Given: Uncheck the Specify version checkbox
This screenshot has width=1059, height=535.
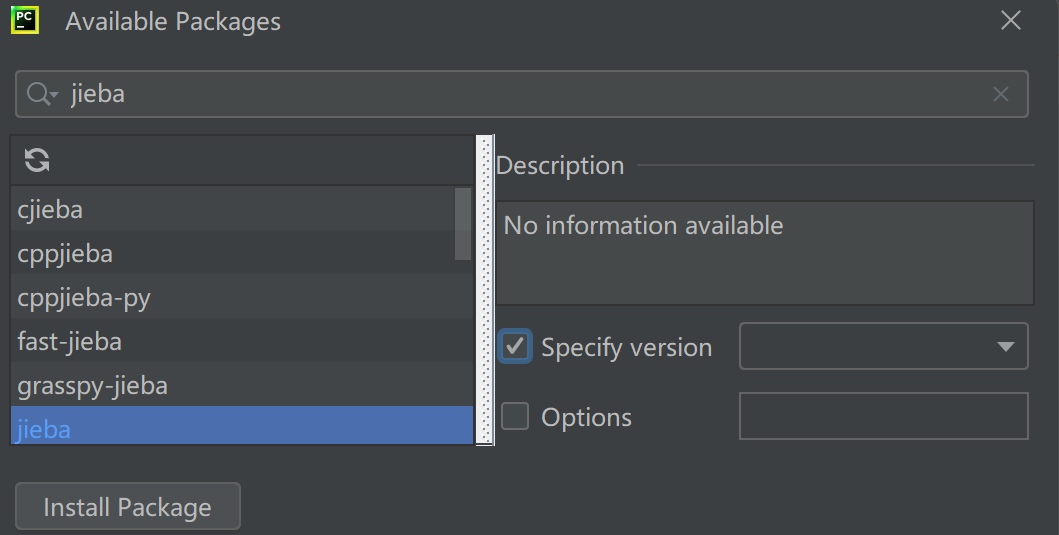Looking at the screenshot, I should (515, 347).
